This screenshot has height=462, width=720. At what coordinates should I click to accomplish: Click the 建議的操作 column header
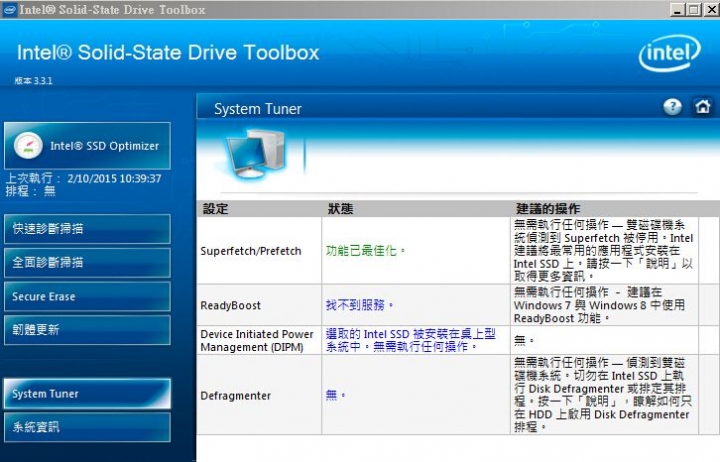click(x=548, y=209)
